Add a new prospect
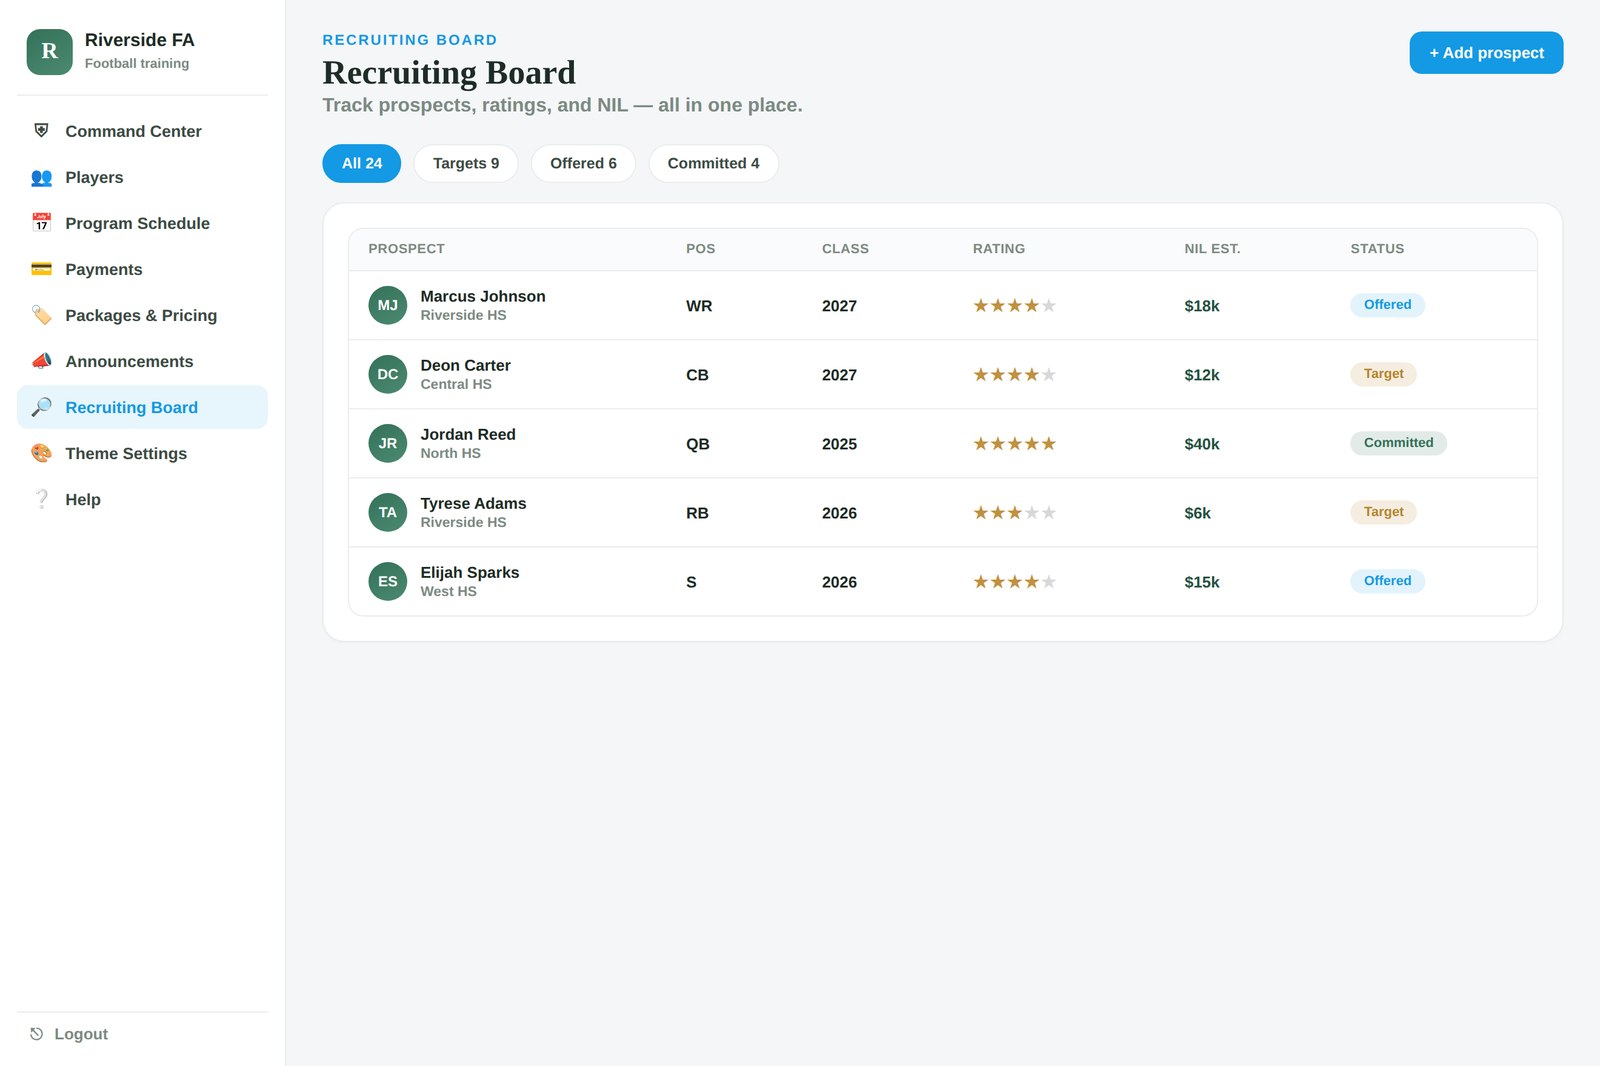 coord(1486,53)
